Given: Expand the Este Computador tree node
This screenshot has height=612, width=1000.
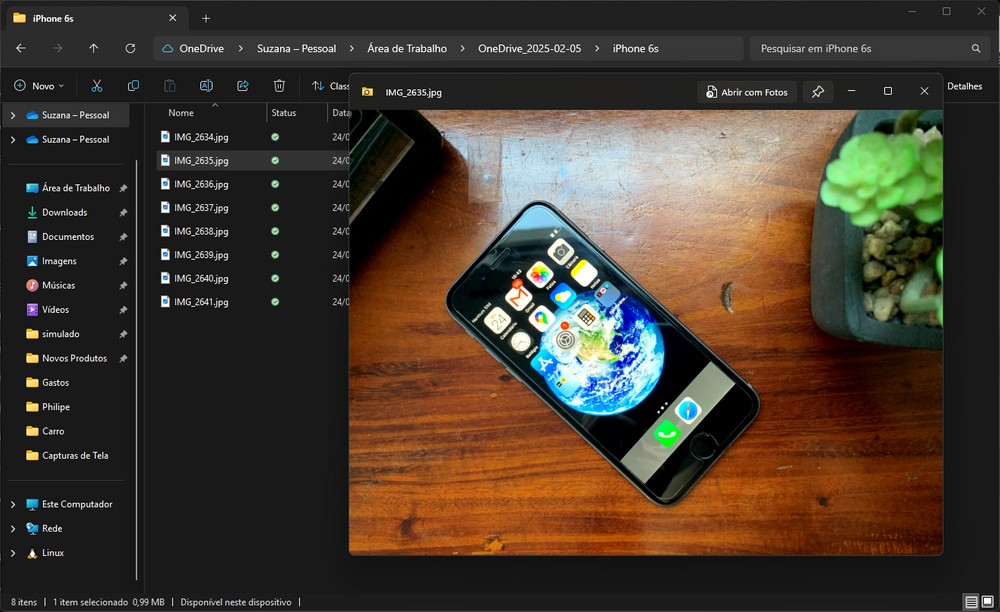Looking at the screenshot, I should click(x=13, y=505).
